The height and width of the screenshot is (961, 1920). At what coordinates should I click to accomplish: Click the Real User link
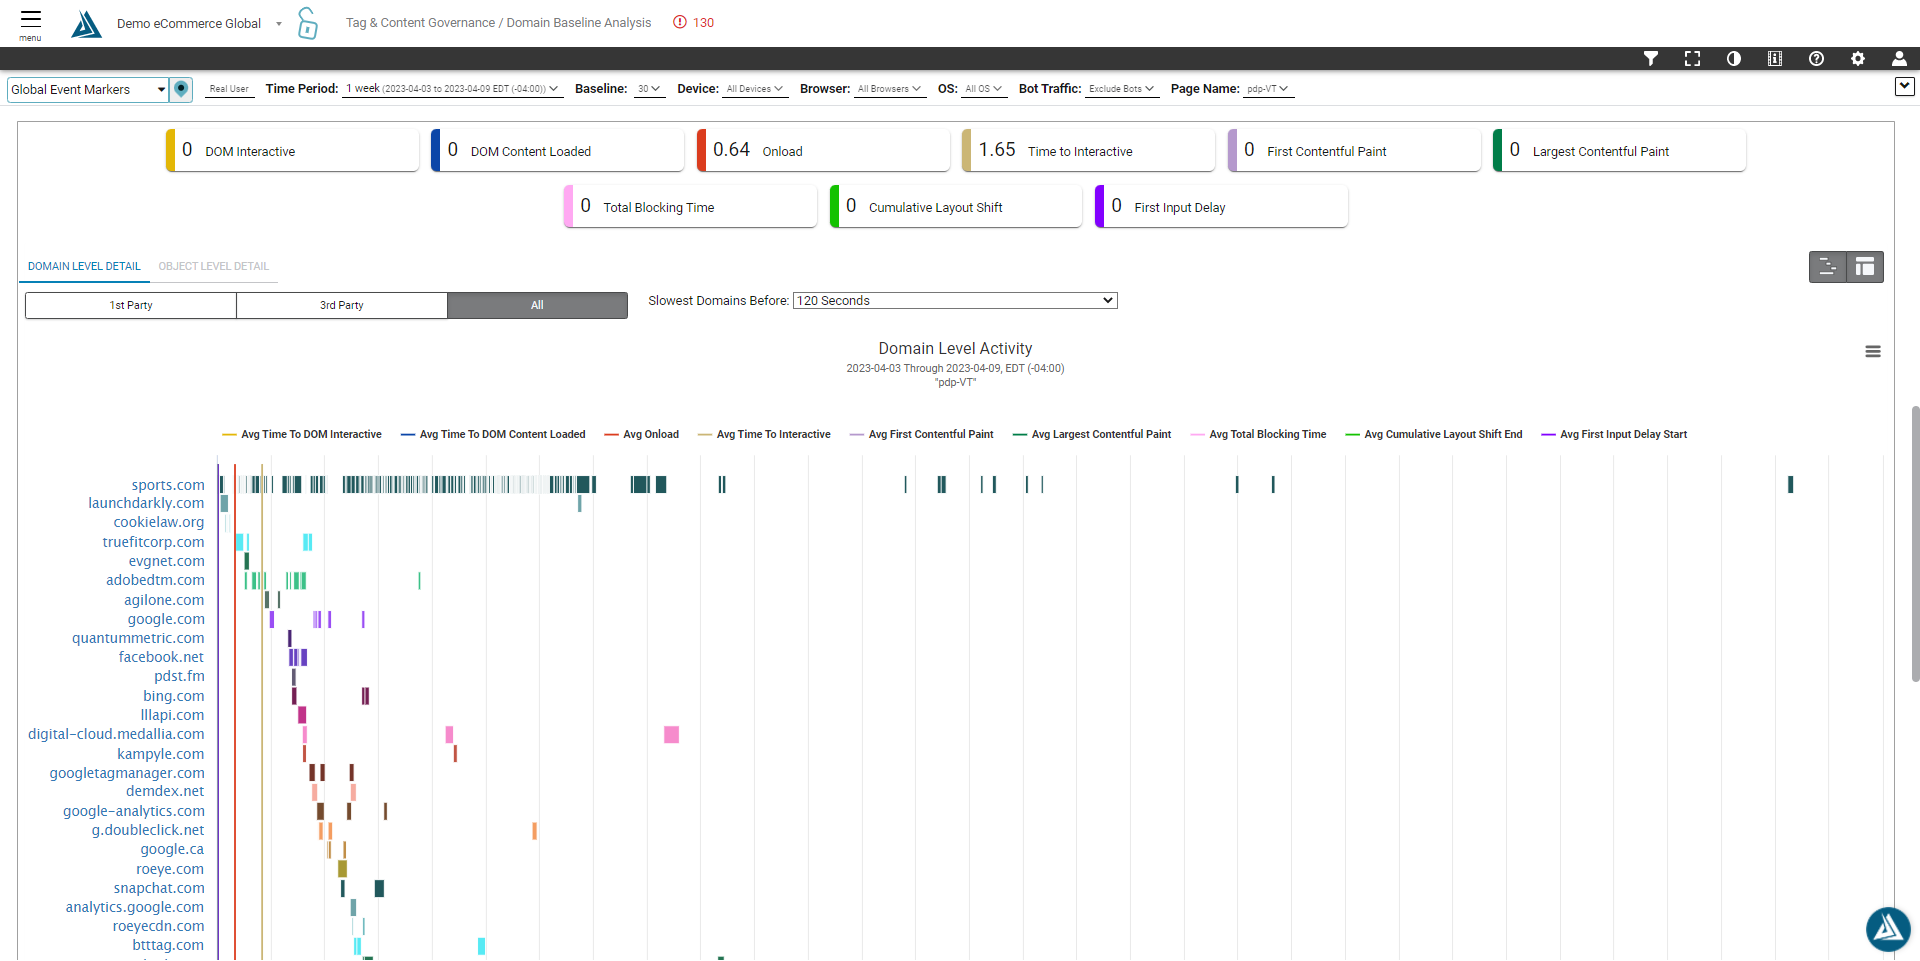(x=229, y=89)
